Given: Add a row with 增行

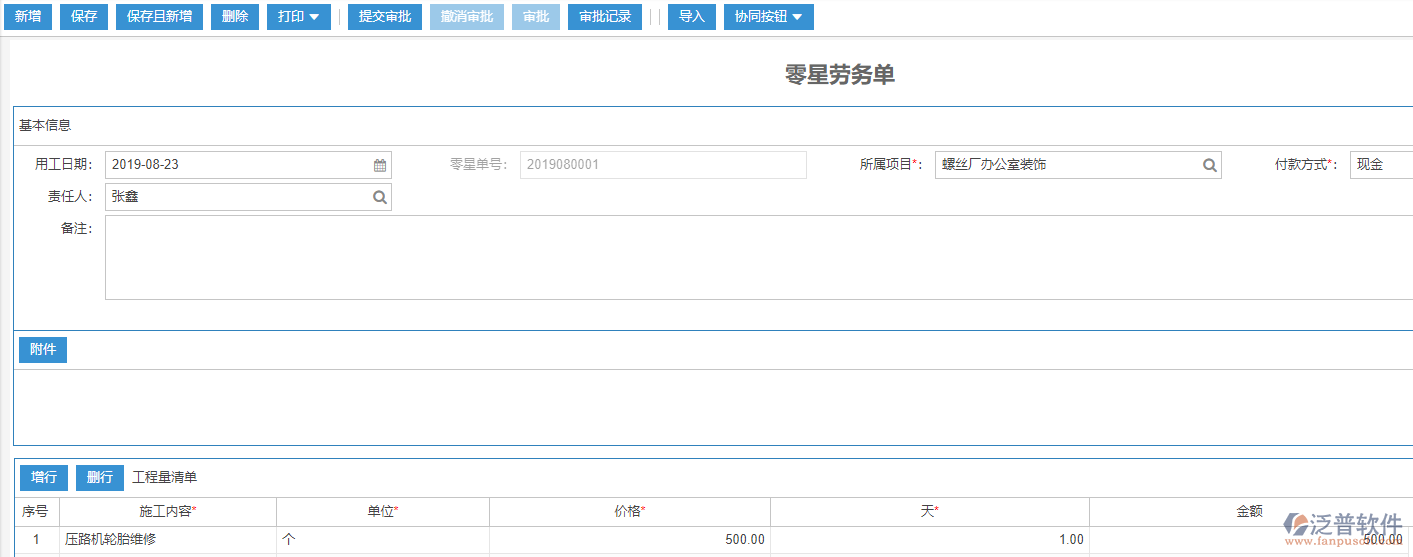Looking at the screenshot, I should [43, 477].
